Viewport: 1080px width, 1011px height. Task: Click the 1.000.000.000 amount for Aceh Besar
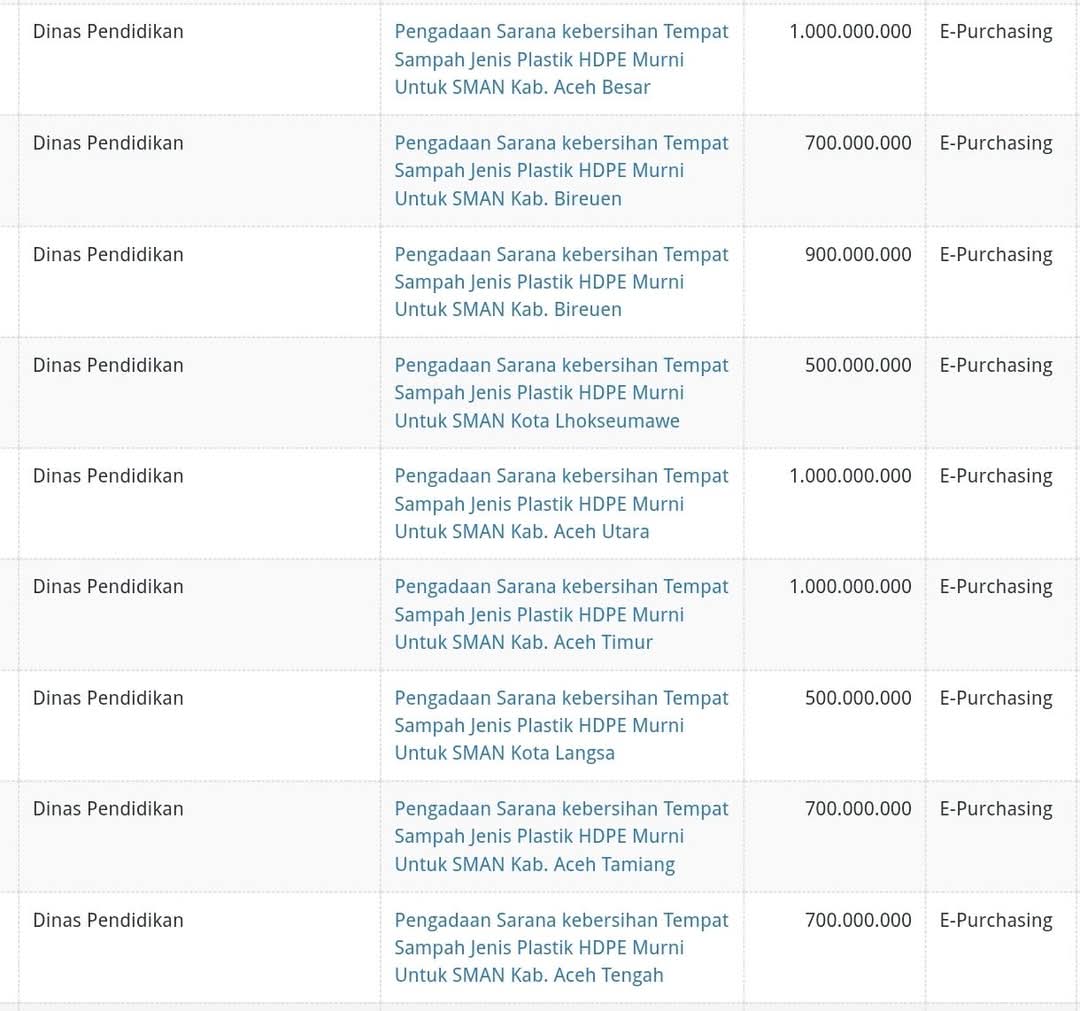point(850,31)
